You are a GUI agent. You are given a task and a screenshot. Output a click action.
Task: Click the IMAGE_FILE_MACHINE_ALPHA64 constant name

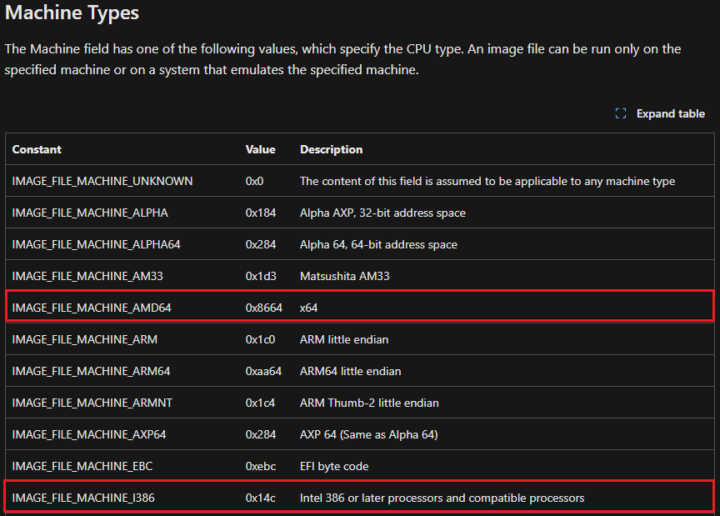point(96,245)
